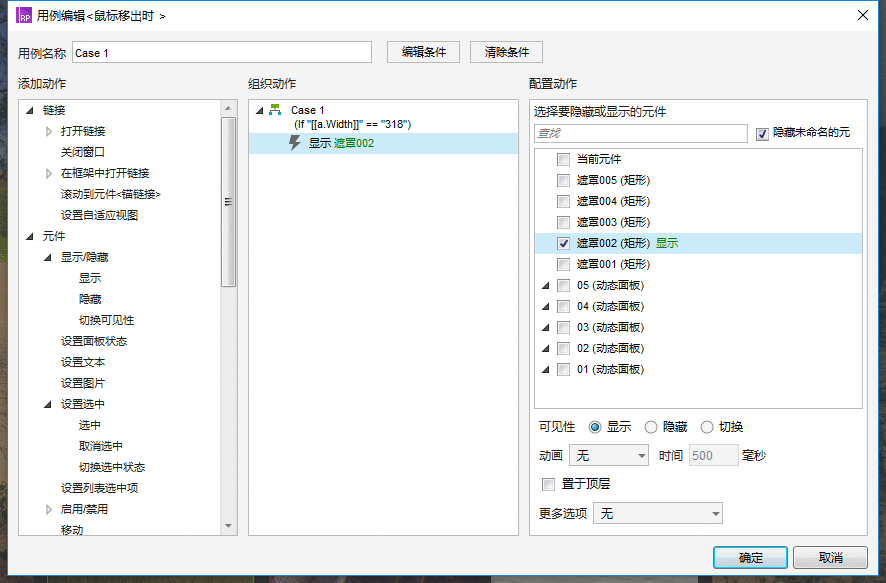Add the 切换可见性 action
886x583 pixels.
(106, 320)
